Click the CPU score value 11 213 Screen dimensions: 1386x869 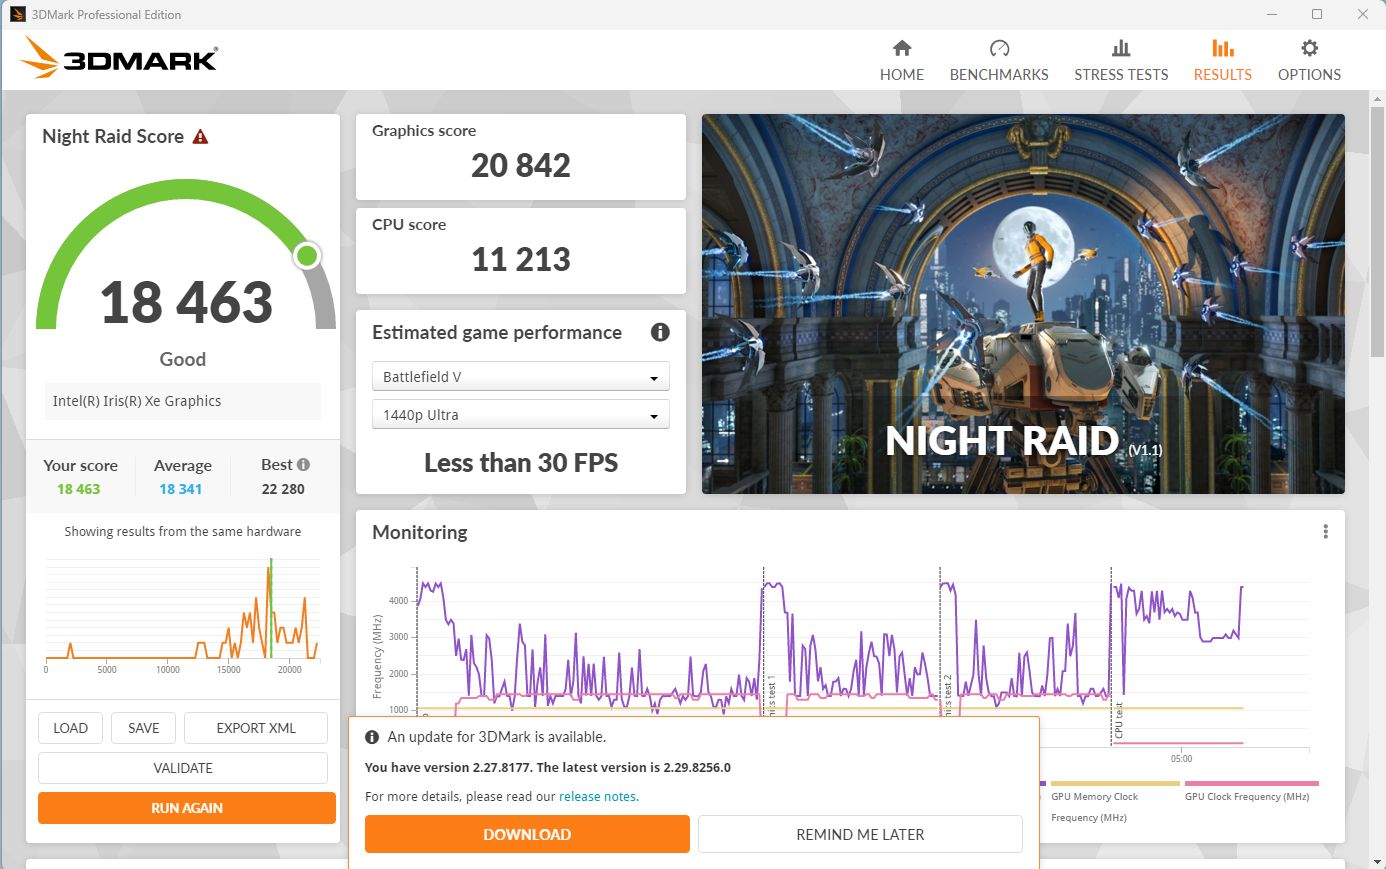pos(521,259)
